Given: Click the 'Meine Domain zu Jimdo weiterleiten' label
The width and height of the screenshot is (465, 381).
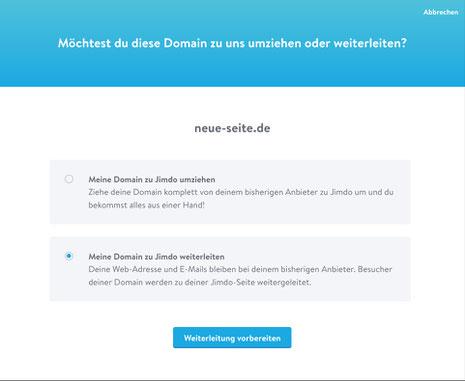Looking at the screenshot, I should (x=156, y=257).
